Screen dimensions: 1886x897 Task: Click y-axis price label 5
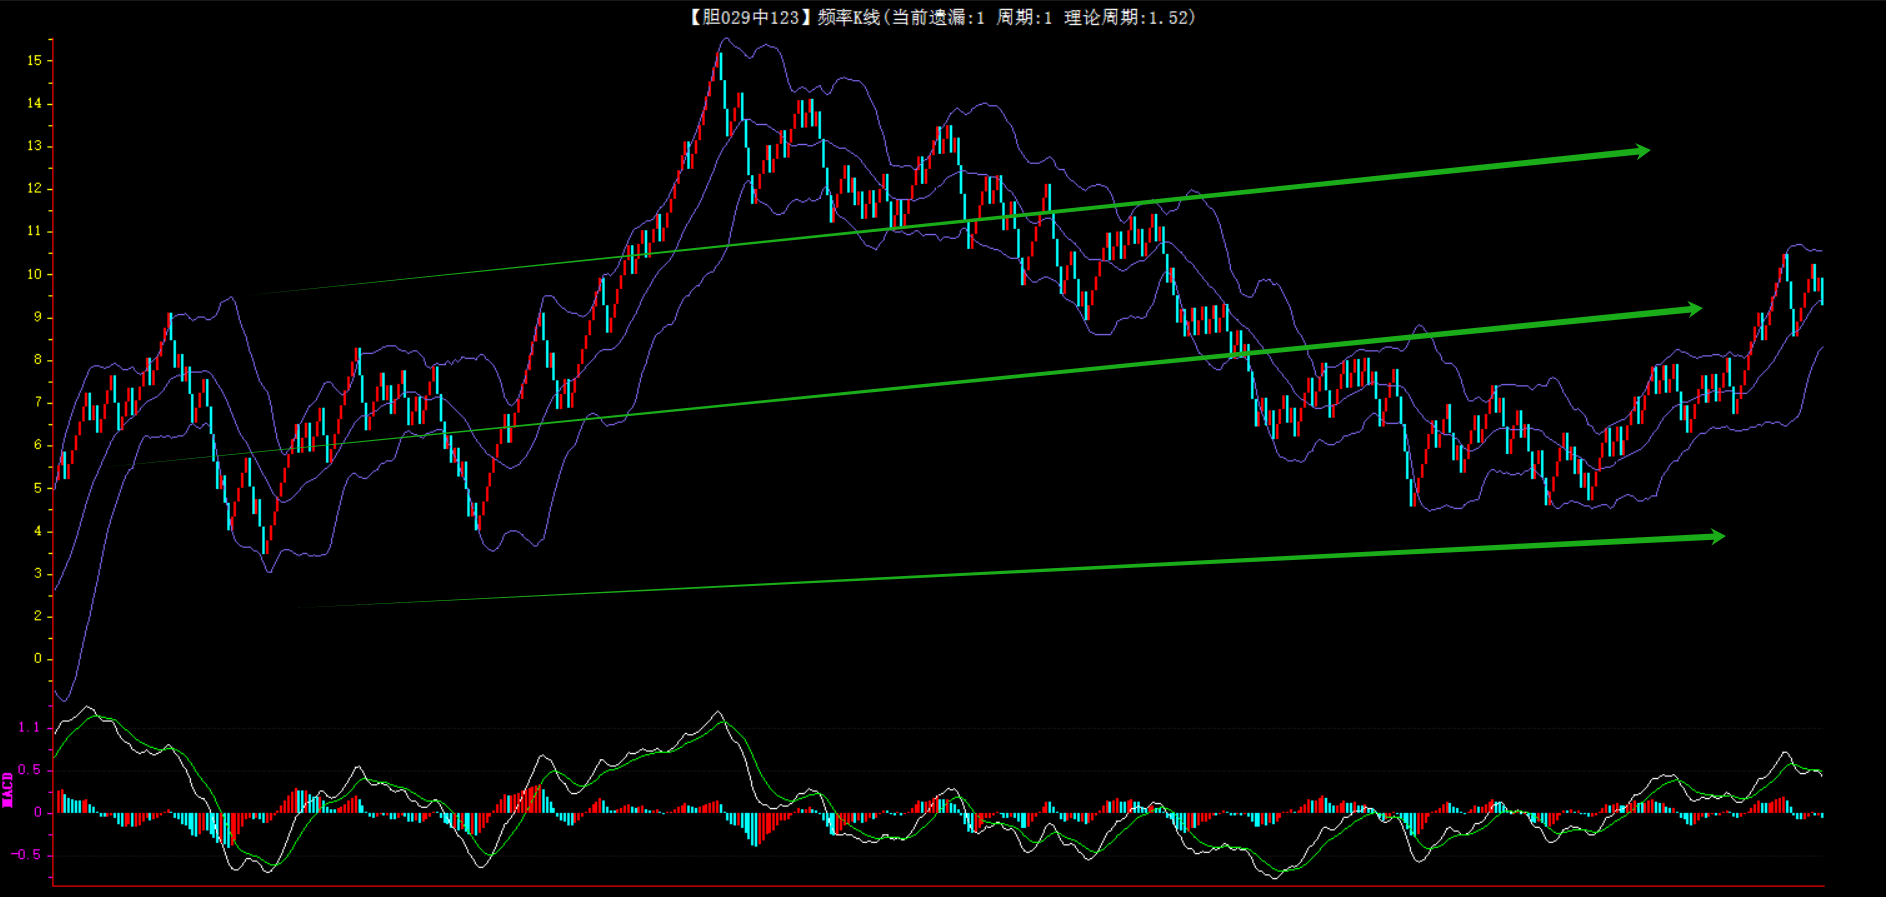(38, 488)
